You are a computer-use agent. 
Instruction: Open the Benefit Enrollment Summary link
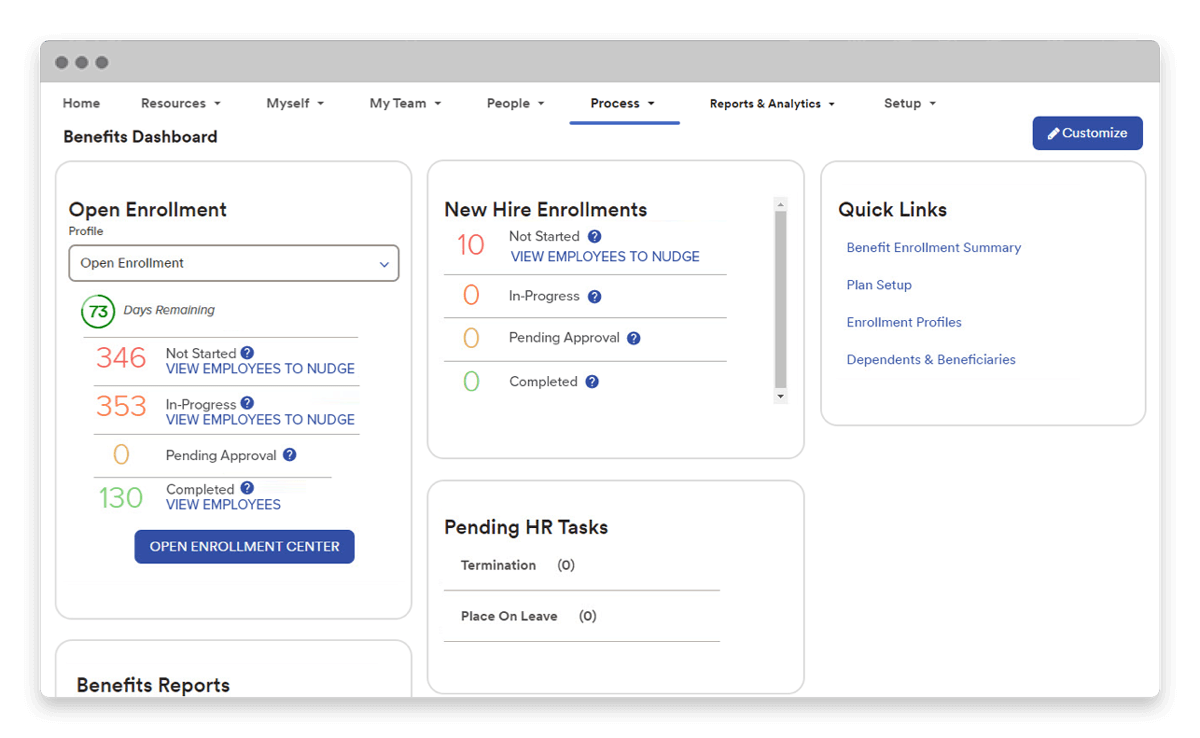[933, 248]
